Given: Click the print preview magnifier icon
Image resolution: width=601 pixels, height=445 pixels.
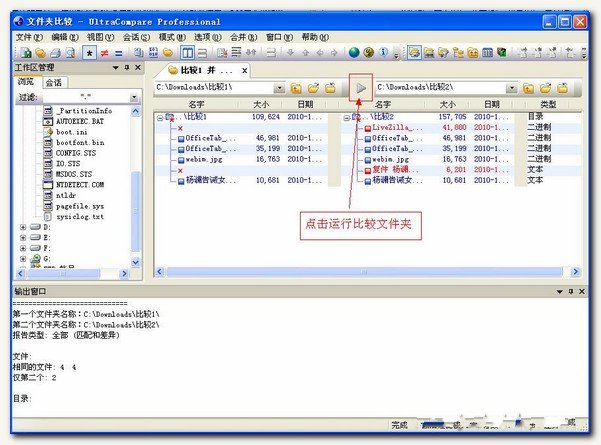Looking at the screenshot, I should point(71,53).
